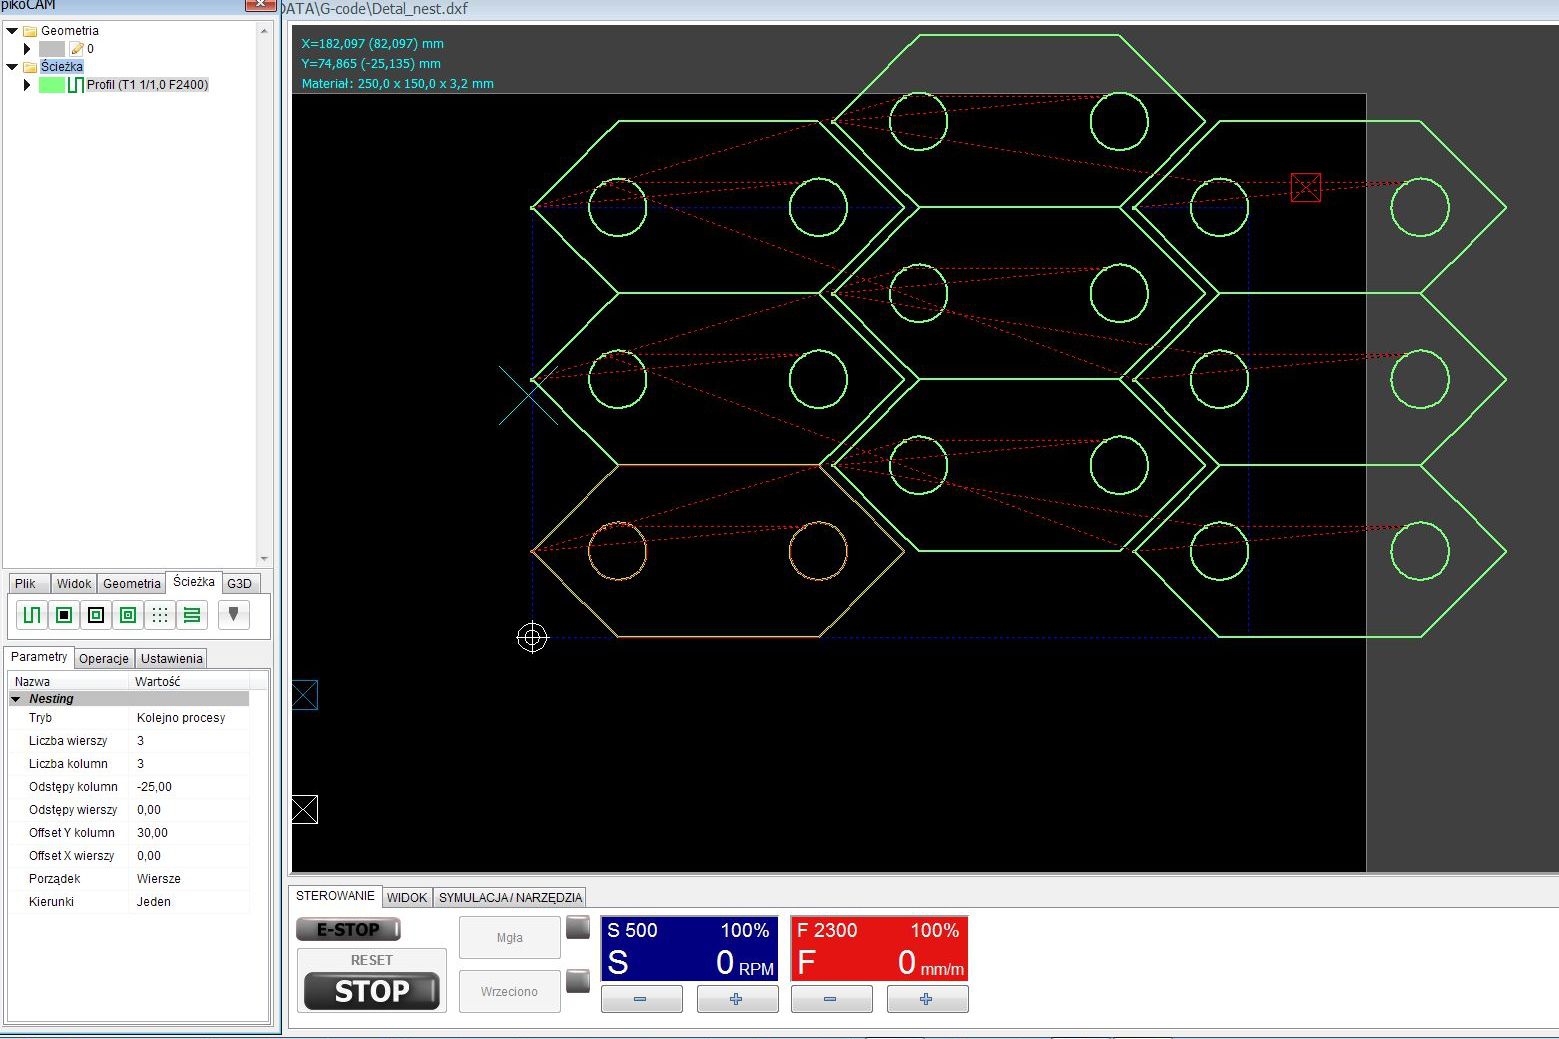Collapse the Nesting parameter group
This screenshot has height=1039, width=1559.
[x=16, y=699]
